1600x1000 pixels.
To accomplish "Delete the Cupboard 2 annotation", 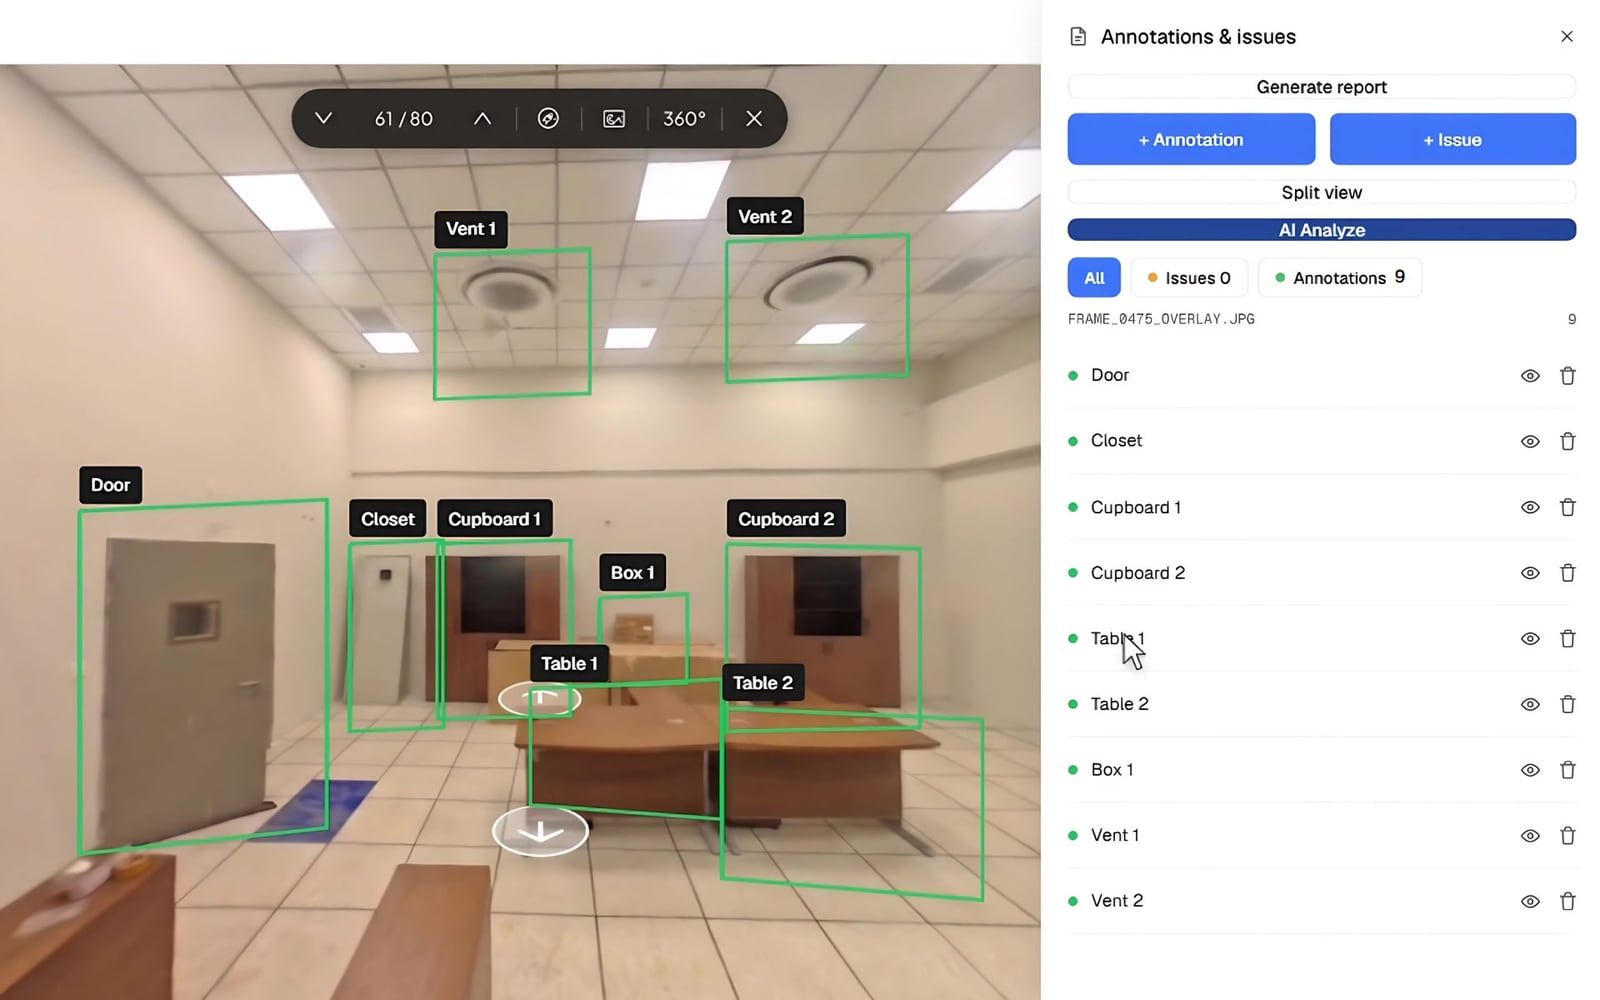I will [x=1567, y=573].
